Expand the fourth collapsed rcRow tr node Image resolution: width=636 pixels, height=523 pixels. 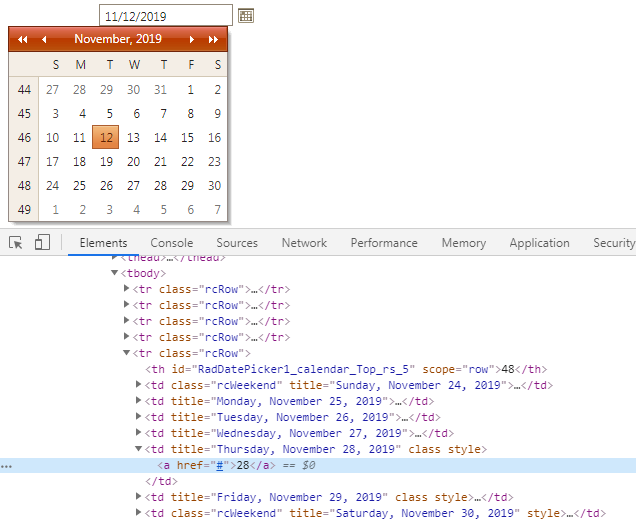click(x=126, y=336)
